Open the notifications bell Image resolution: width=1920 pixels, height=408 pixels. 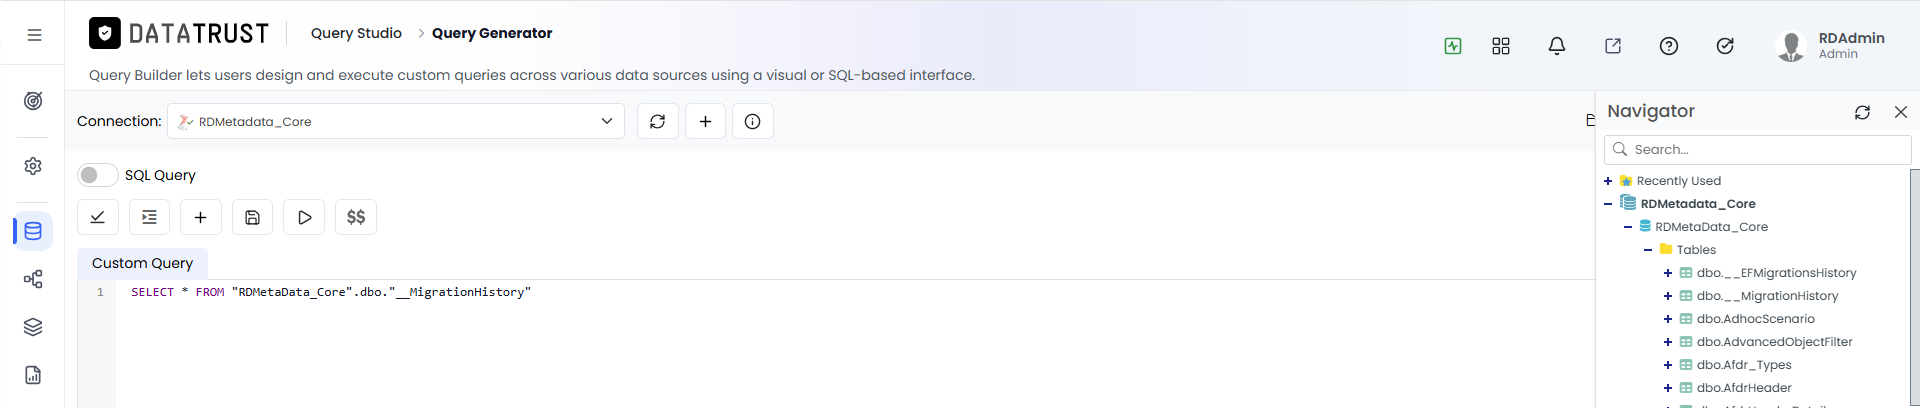pos(1557,46)
